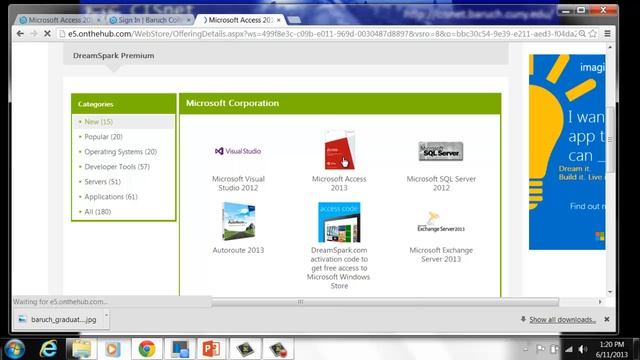Open Microsoft Access 2013 link
This screenshot has width=640, height=360.
coord(339,183)
